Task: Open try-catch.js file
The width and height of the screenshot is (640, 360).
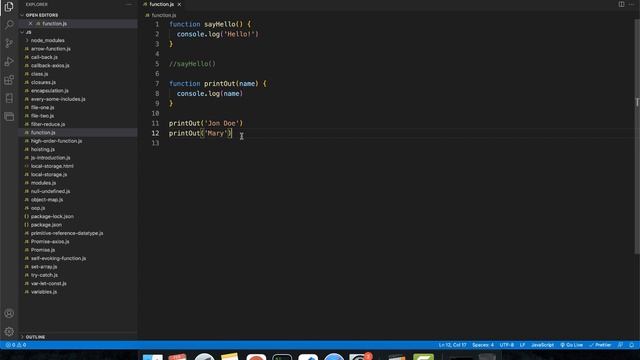Action: [x=44, y=275]
